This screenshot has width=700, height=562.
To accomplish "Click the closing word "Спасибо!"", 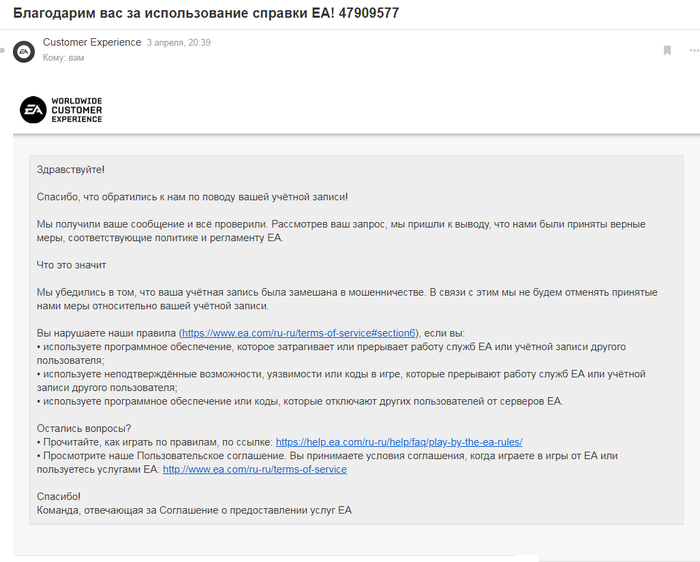I will [x=58, y=496].
